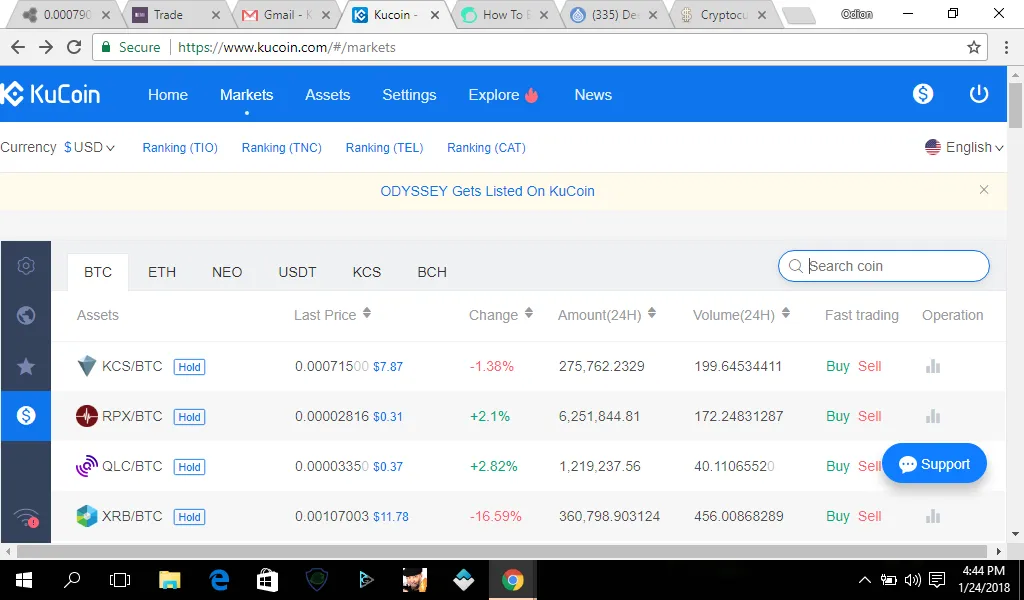
Task: Switch to the NEO market tab
Action: [x=227, y=272]
